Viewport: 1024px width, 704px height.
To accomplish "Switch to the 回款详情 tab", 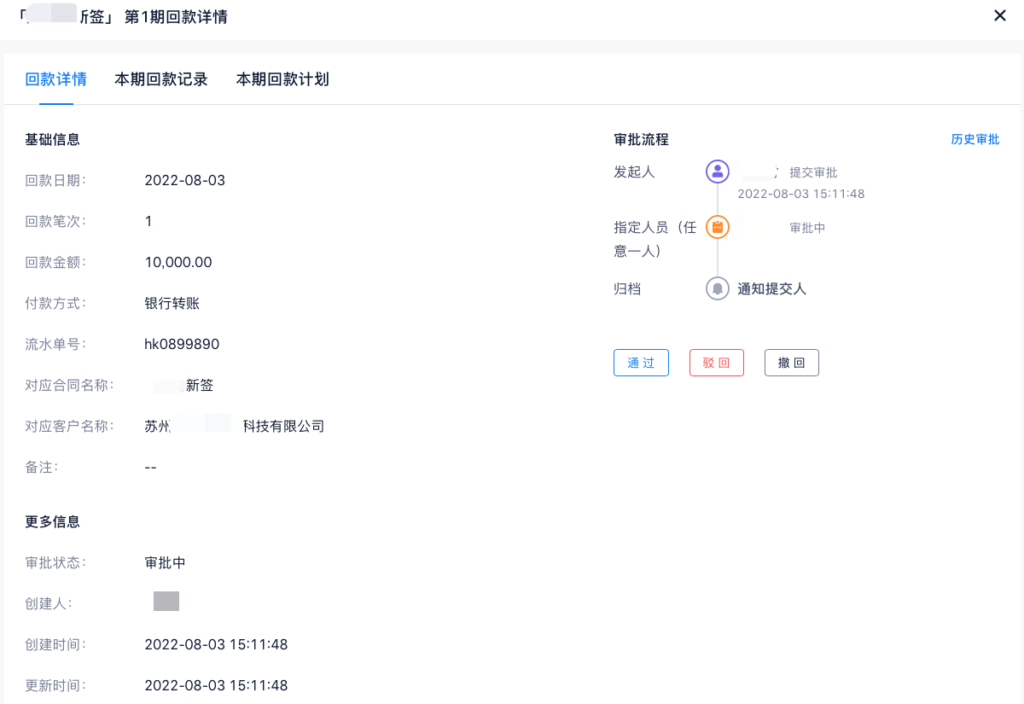I will [56, 79].
